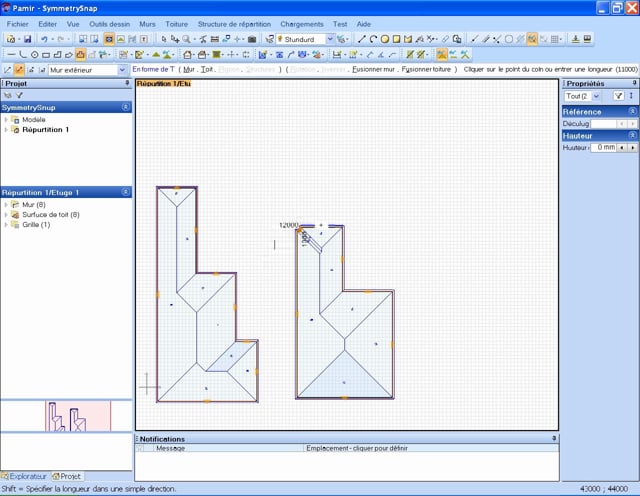Open the Editer menu
Screen dimensions: 640x496
47,24
